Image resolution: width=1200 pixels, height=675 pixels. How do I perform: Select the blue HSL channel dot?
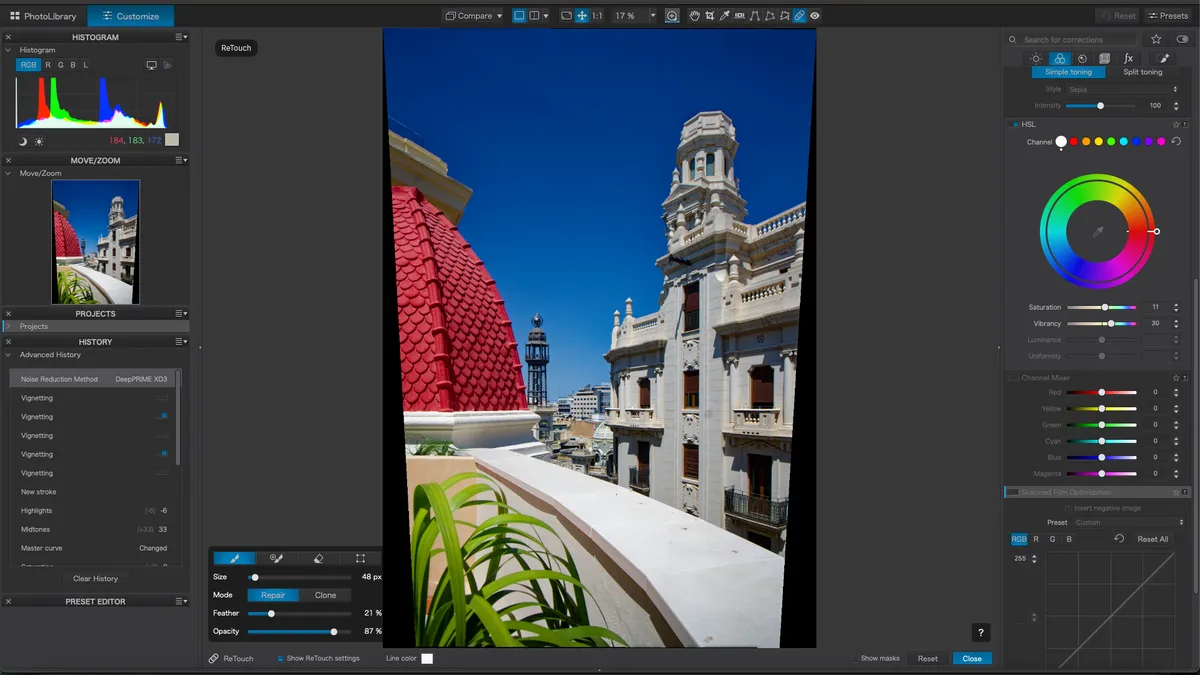pyautogui.click(x=1136, y=142)
